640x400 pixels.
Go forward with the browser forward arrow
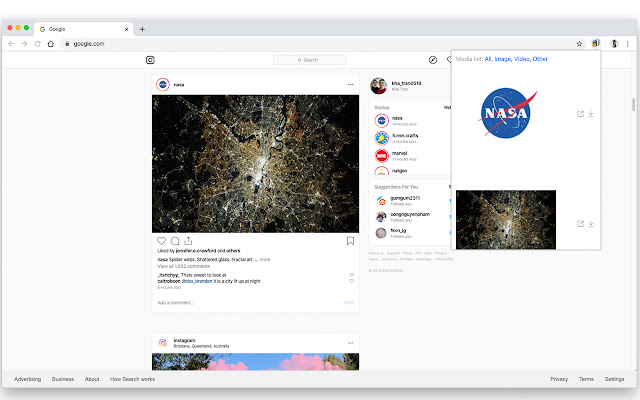pyautogui.click(x=24, y=44)
